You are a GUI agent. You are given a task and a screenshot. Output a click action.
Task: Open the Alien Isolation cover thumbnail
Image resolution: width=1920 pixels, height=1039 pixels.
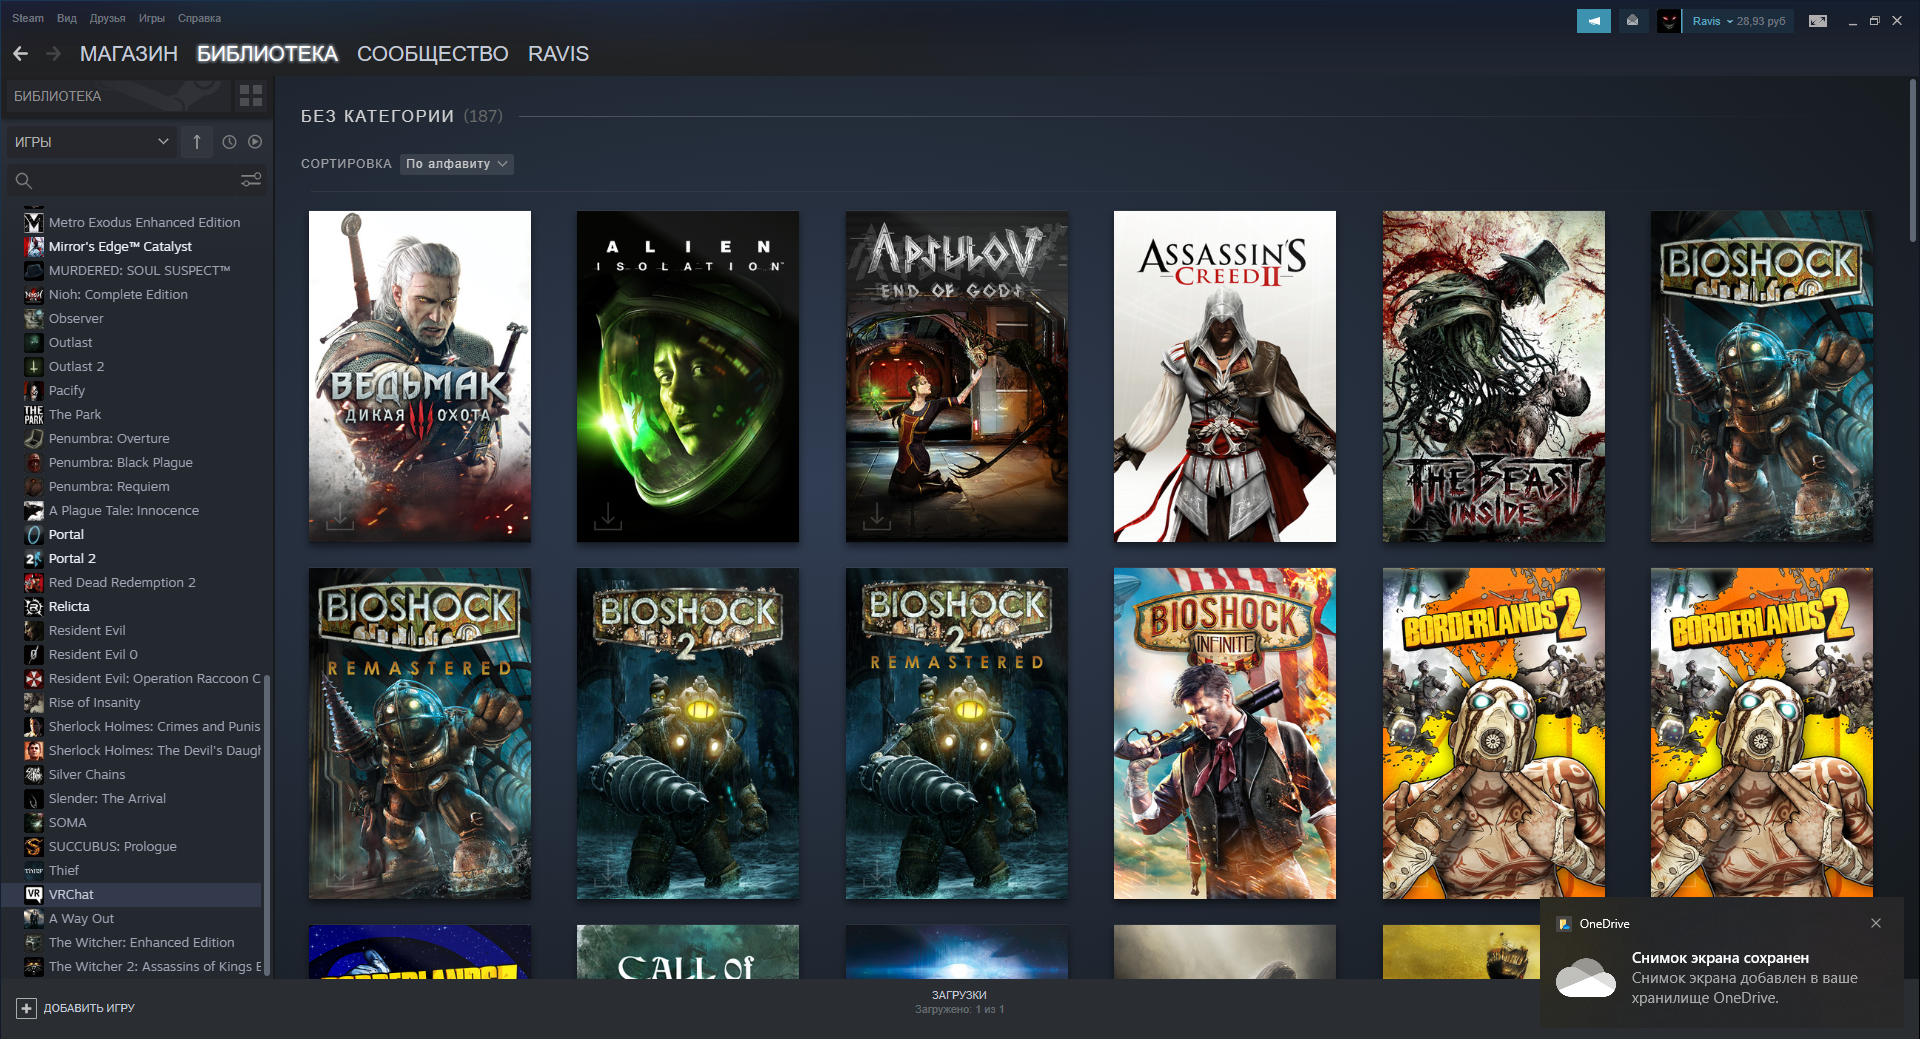tap(688, 376)
